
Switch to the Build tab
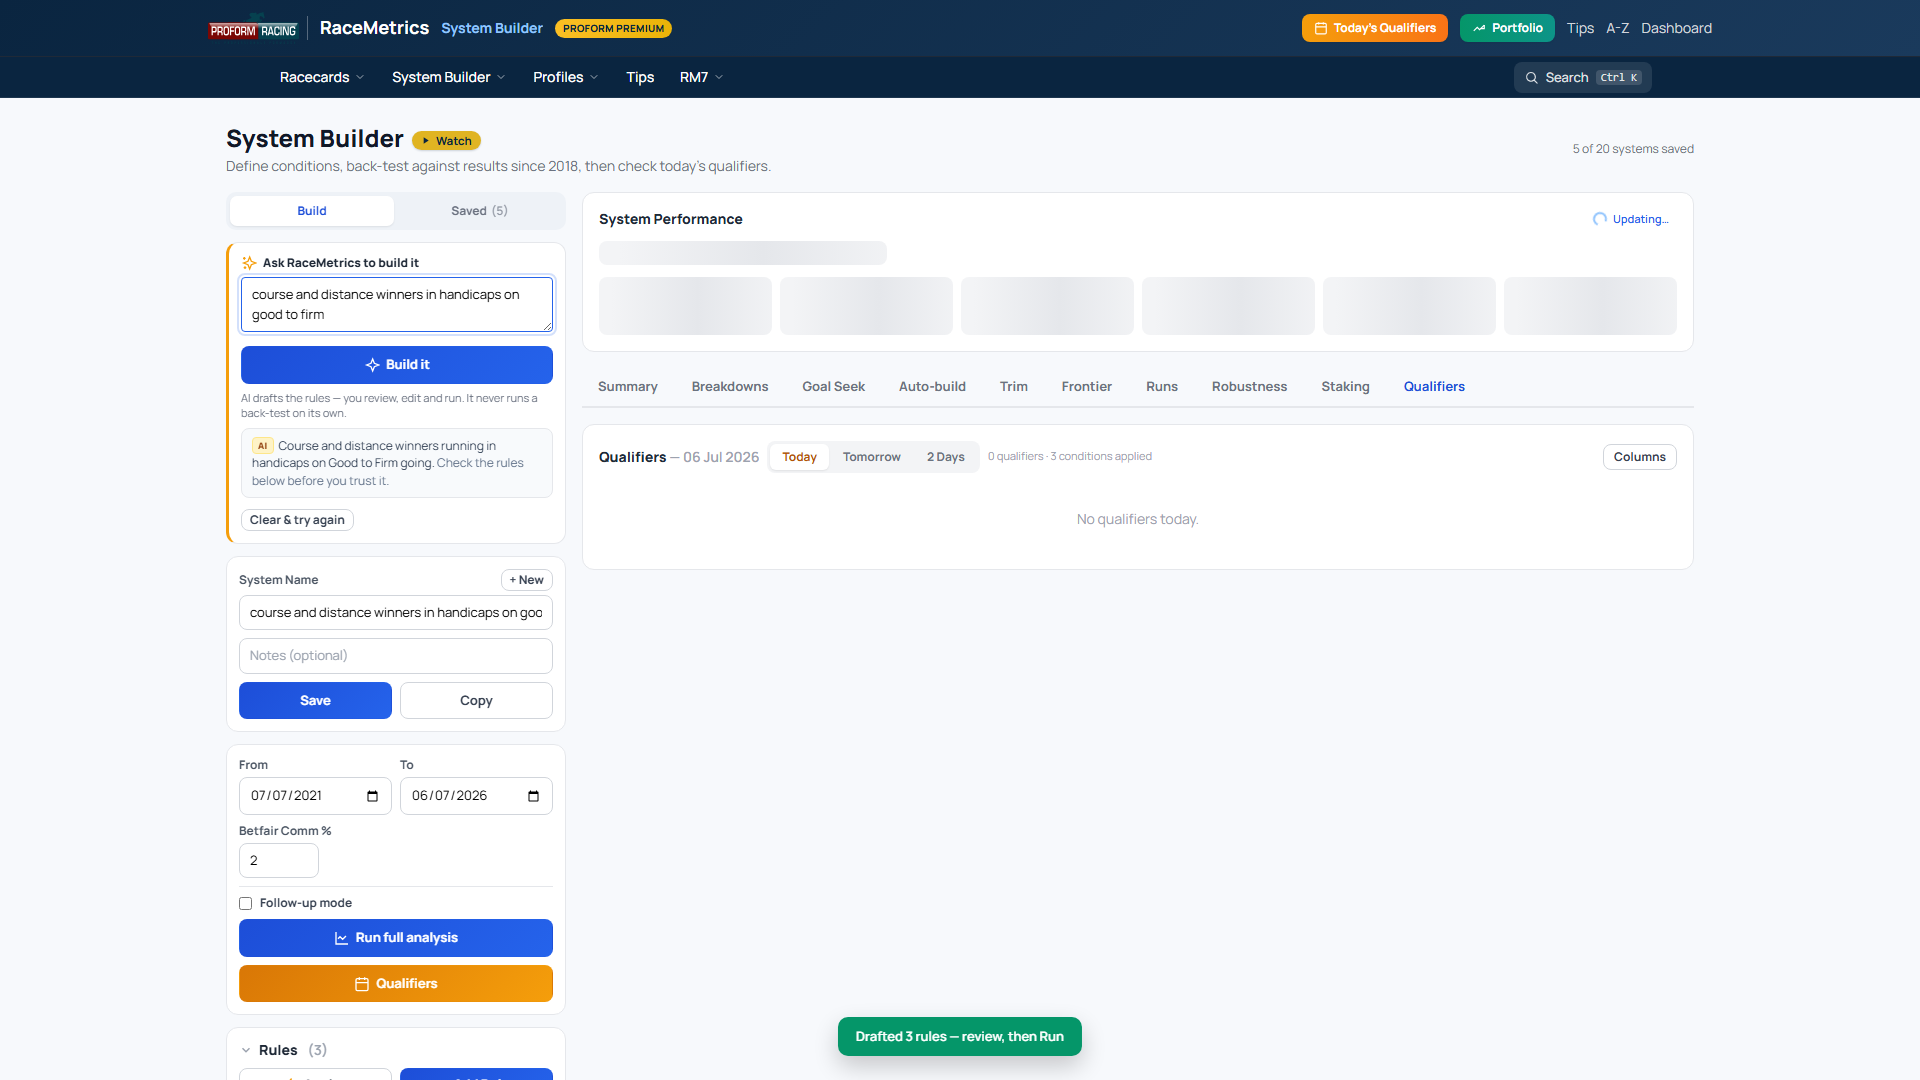[312, 211]
